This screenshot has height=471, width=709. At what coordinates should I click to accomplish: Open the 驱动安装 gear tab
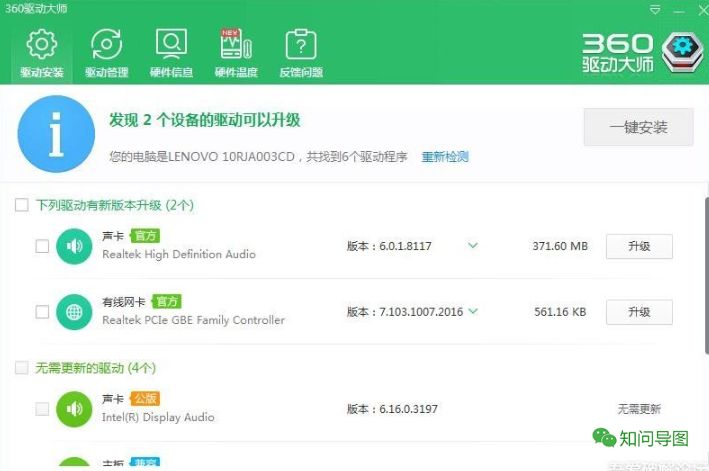42,52
